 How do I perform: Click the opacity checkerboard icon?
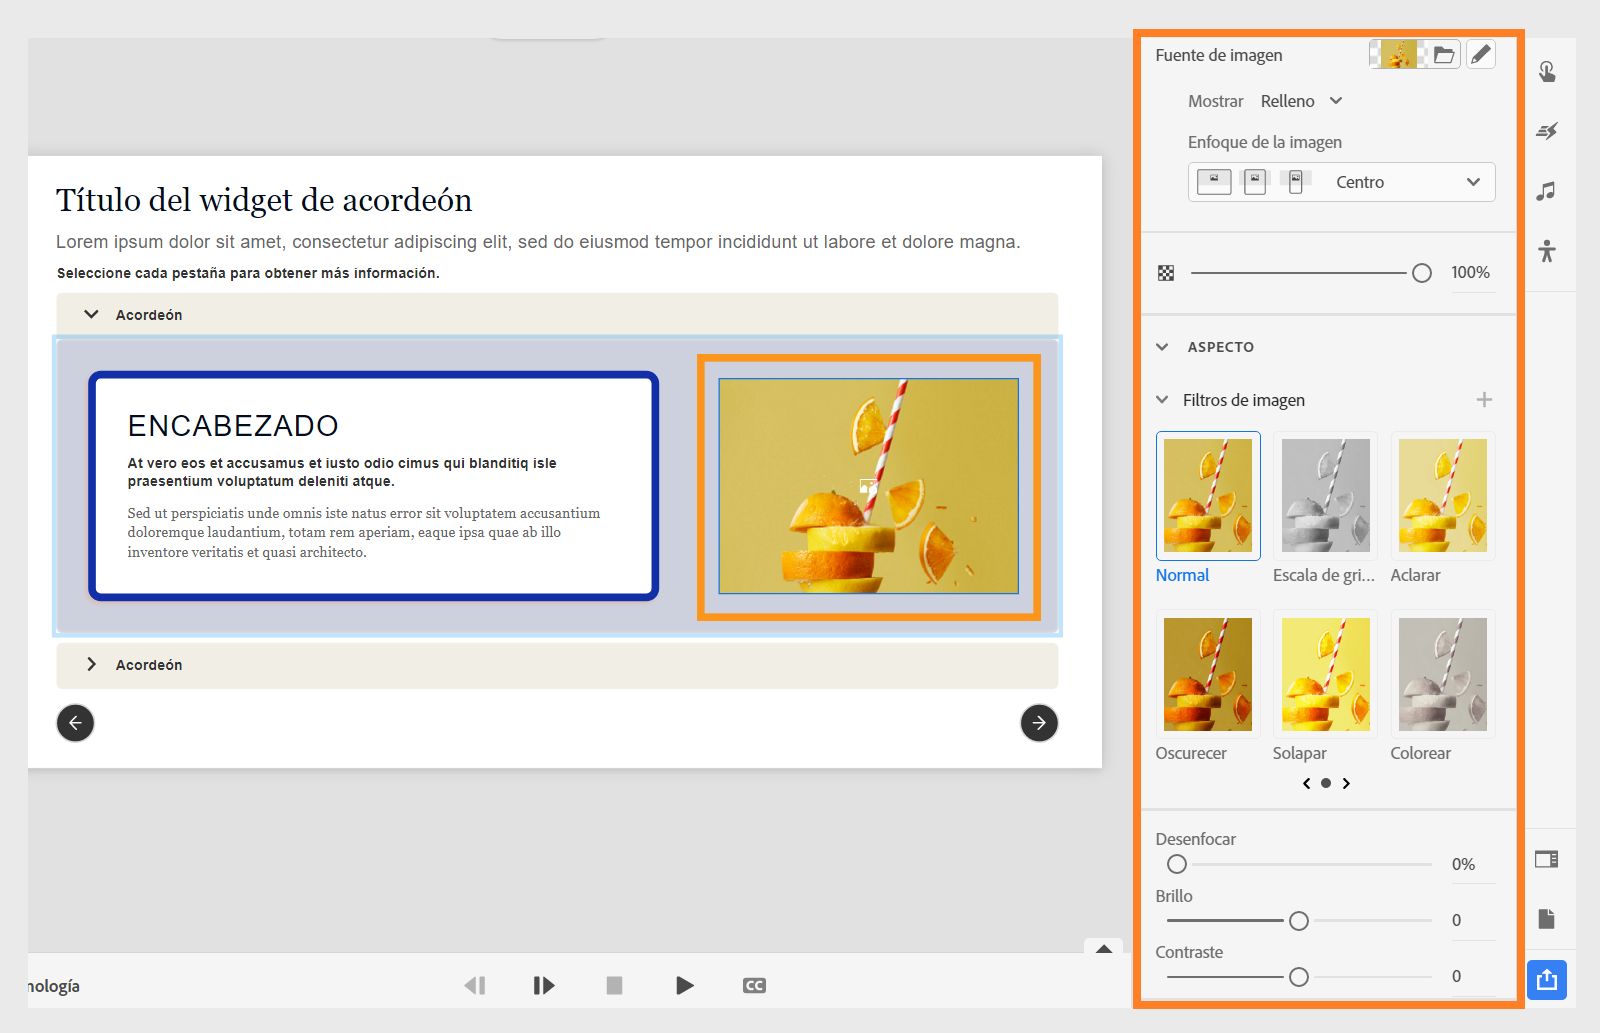point(1166,273)
